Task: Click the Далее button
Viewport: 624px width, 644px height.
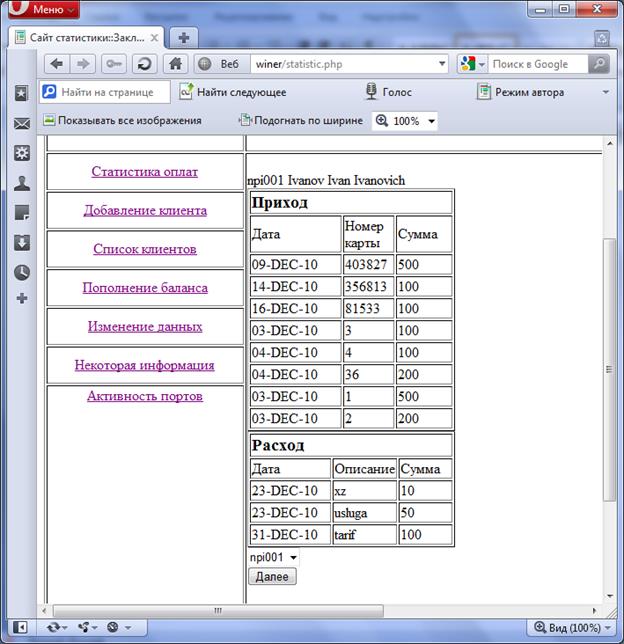Action: pos(272,577)
